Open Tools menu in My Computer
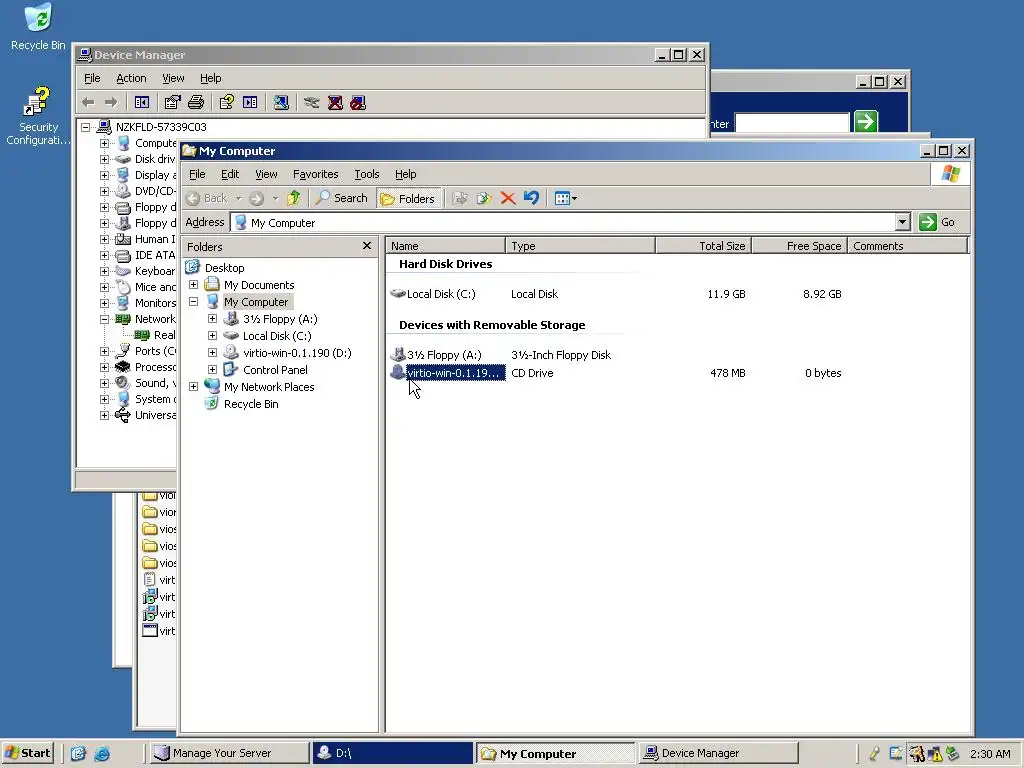1024x768 pixels. tap(366, 174)
